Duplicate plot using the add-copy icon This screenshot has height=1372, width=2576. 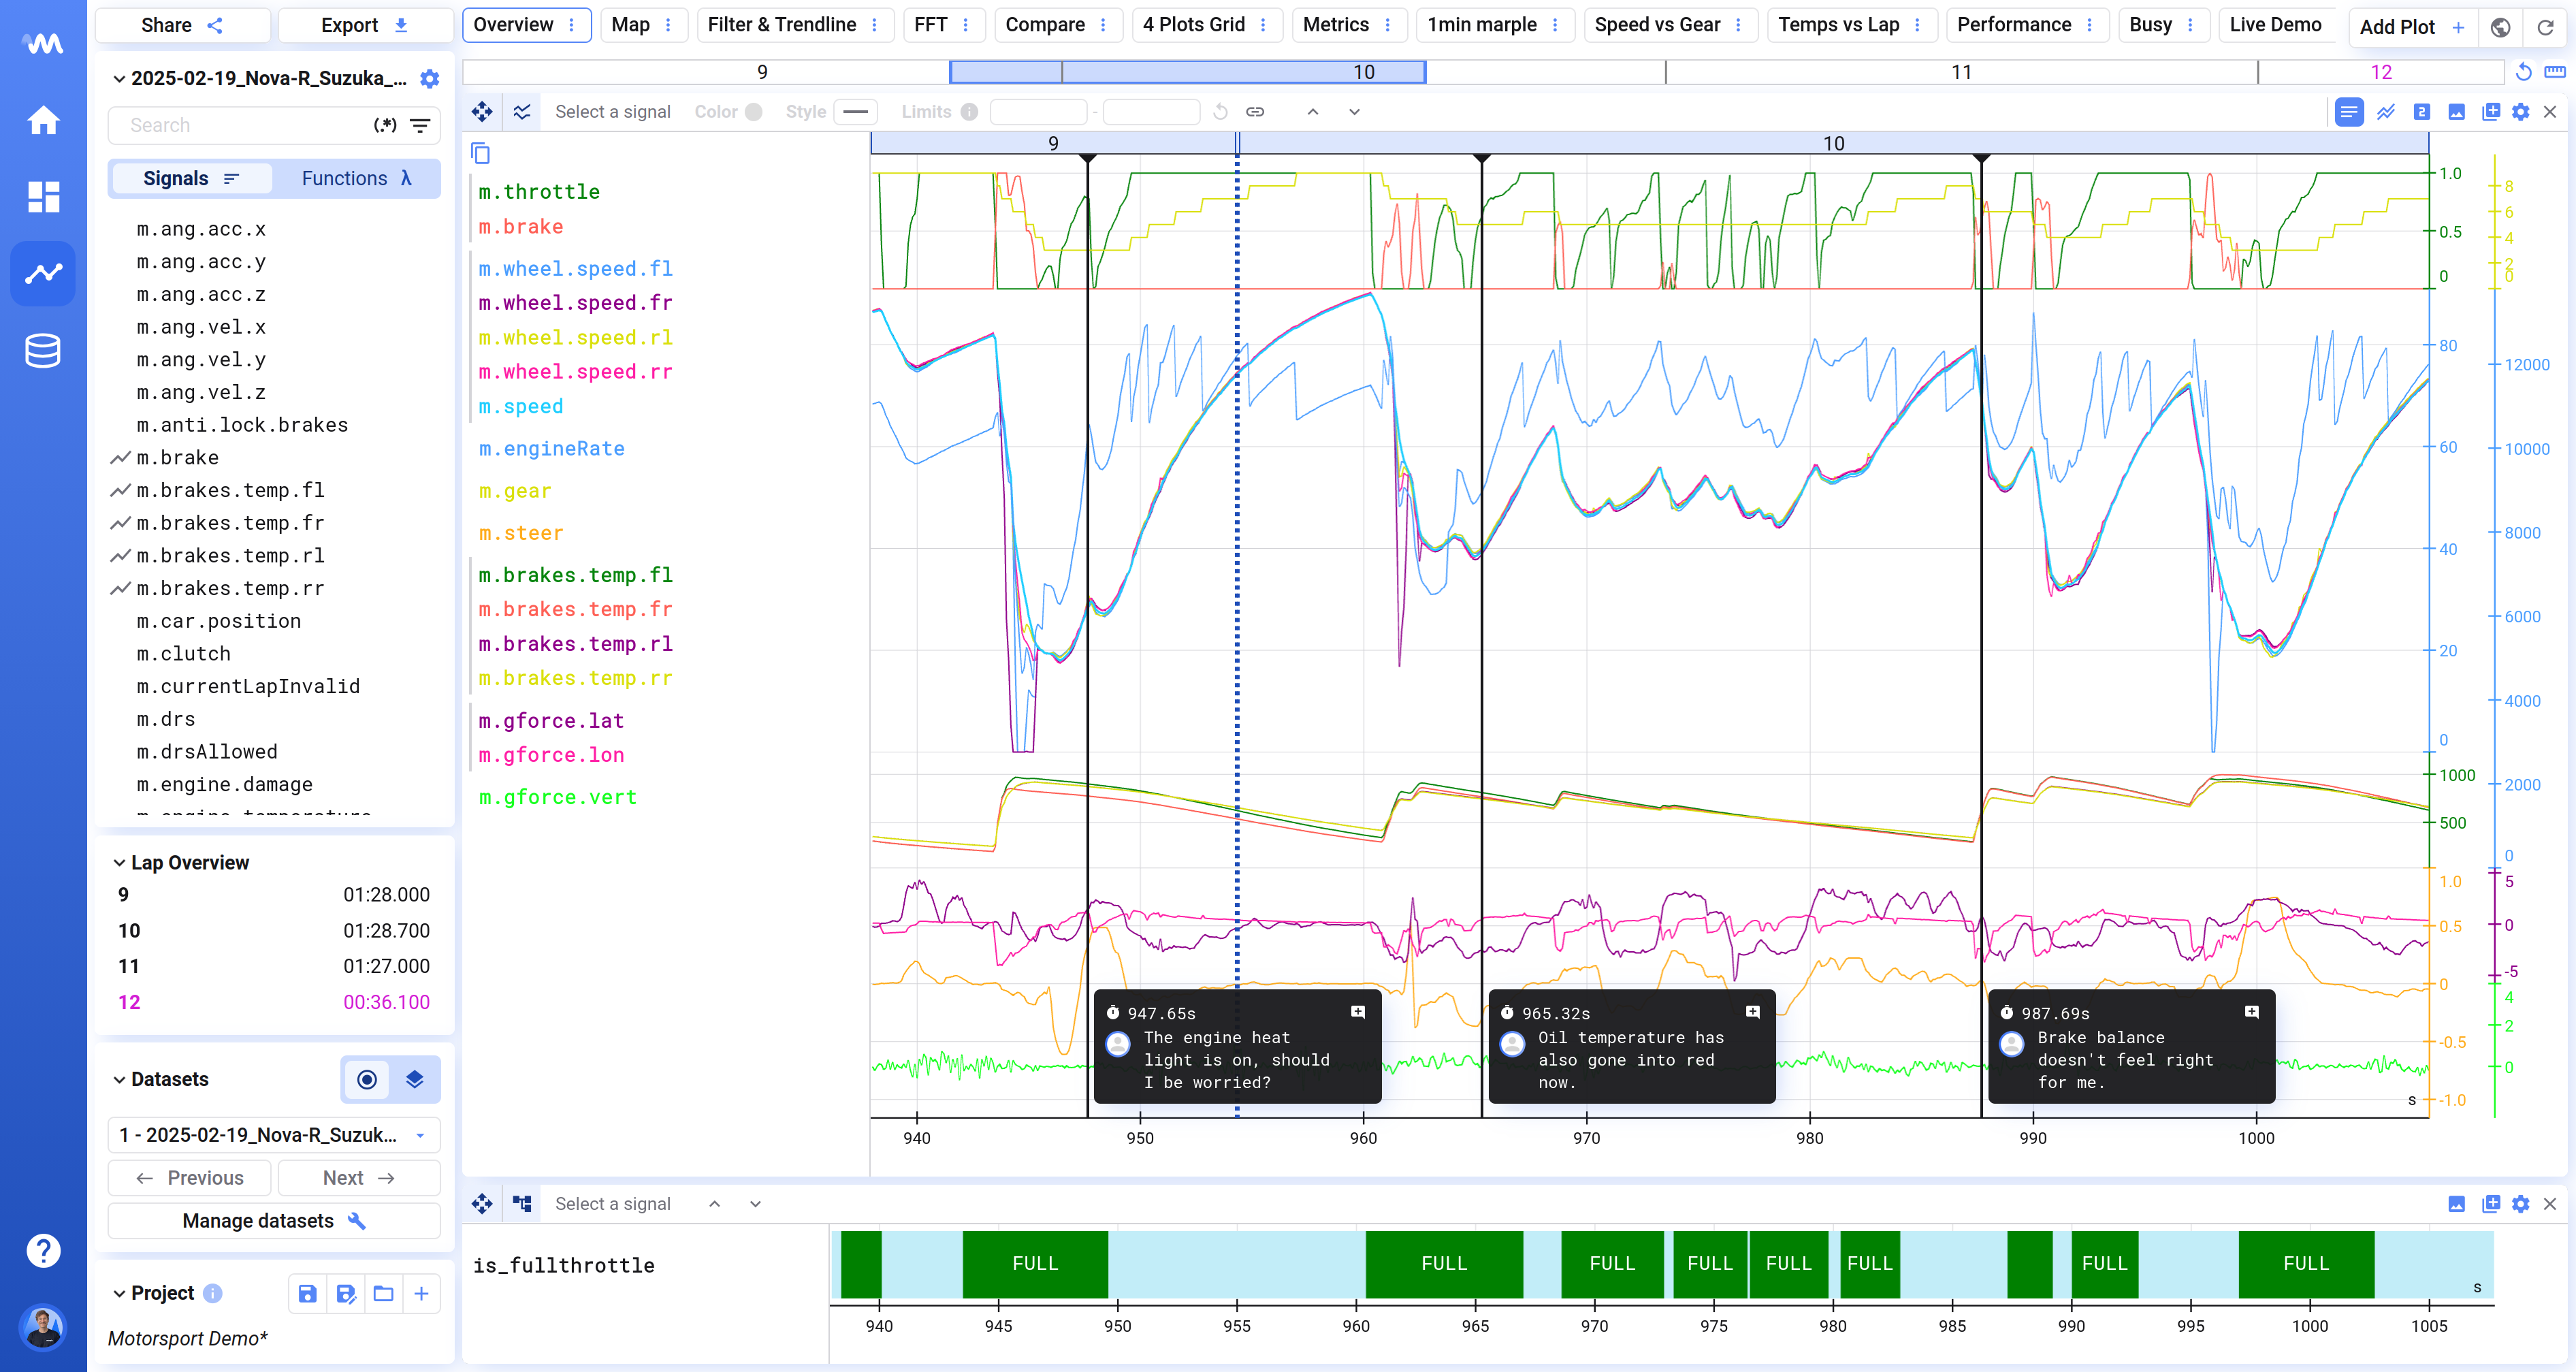click(x=2490, y=112)
